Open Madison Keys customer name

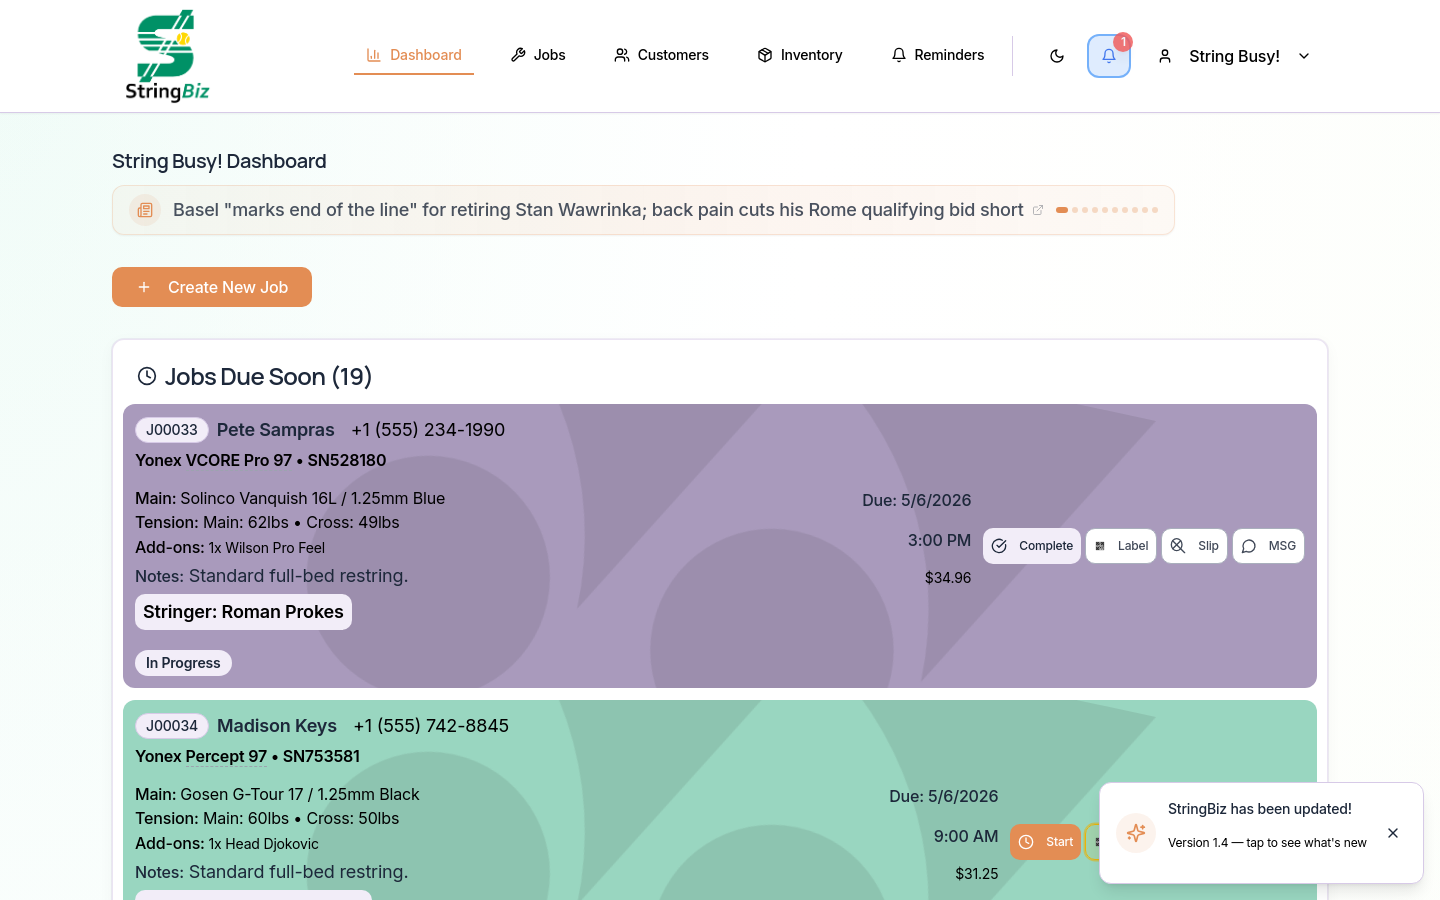point(277,726)
